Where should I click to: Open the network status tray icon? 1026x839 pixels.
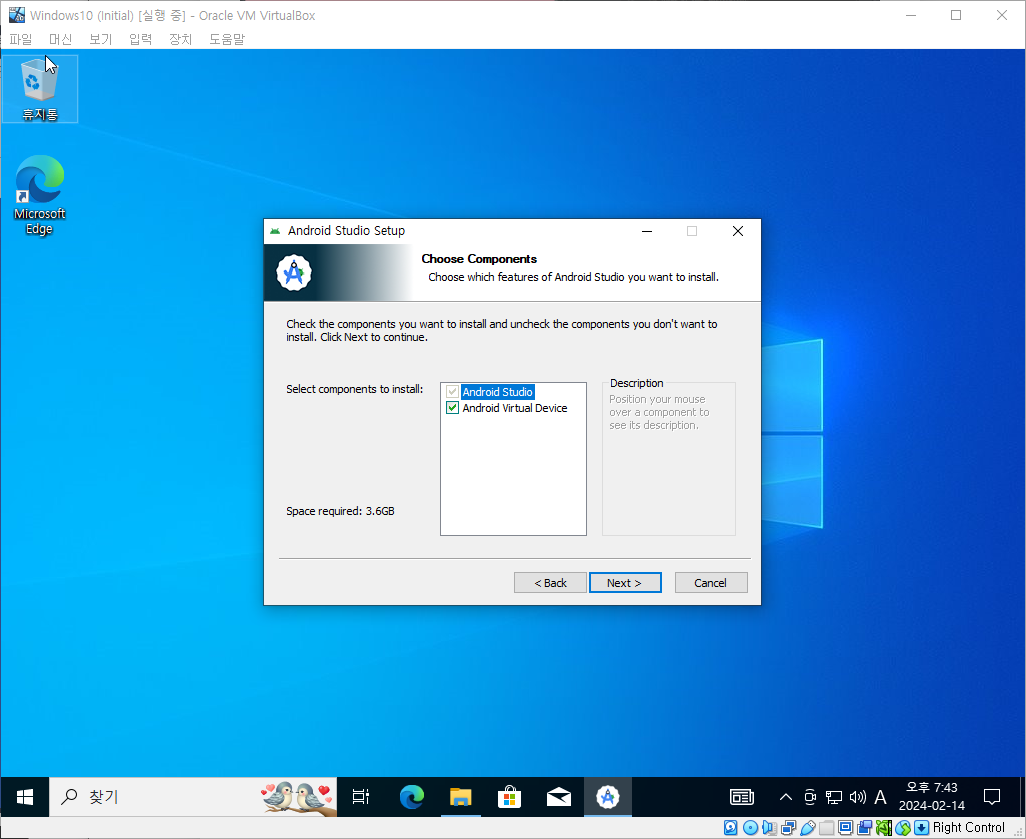834,796
